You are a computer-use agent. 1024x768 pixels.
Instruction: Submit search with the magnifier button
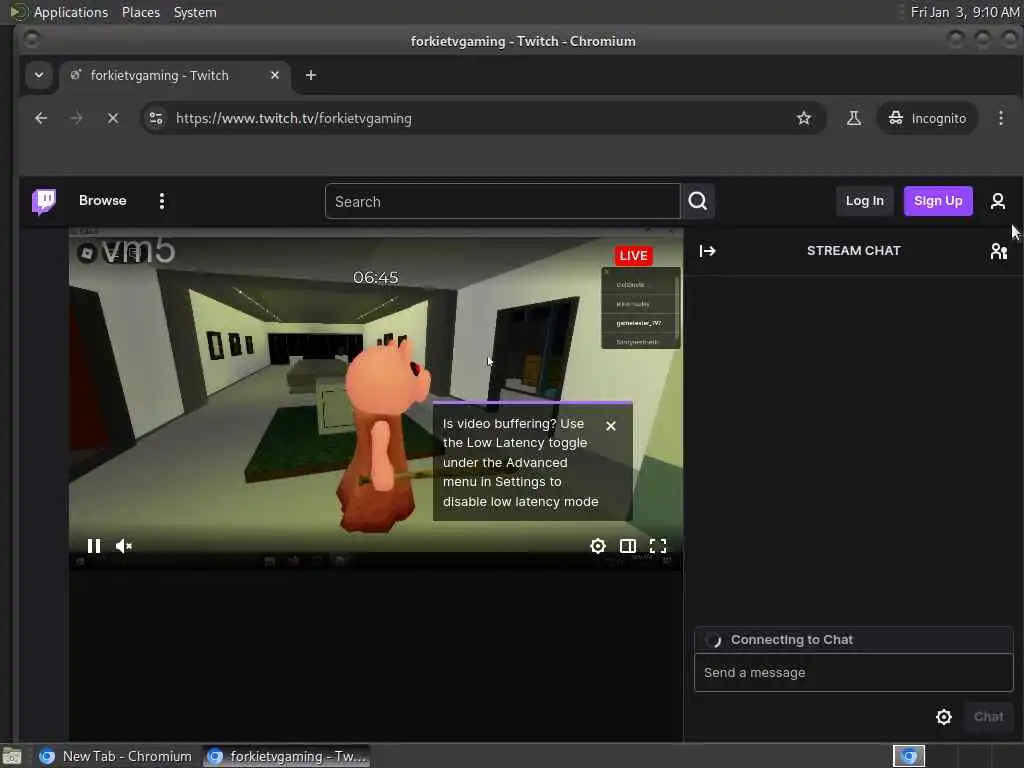point(697,201)
